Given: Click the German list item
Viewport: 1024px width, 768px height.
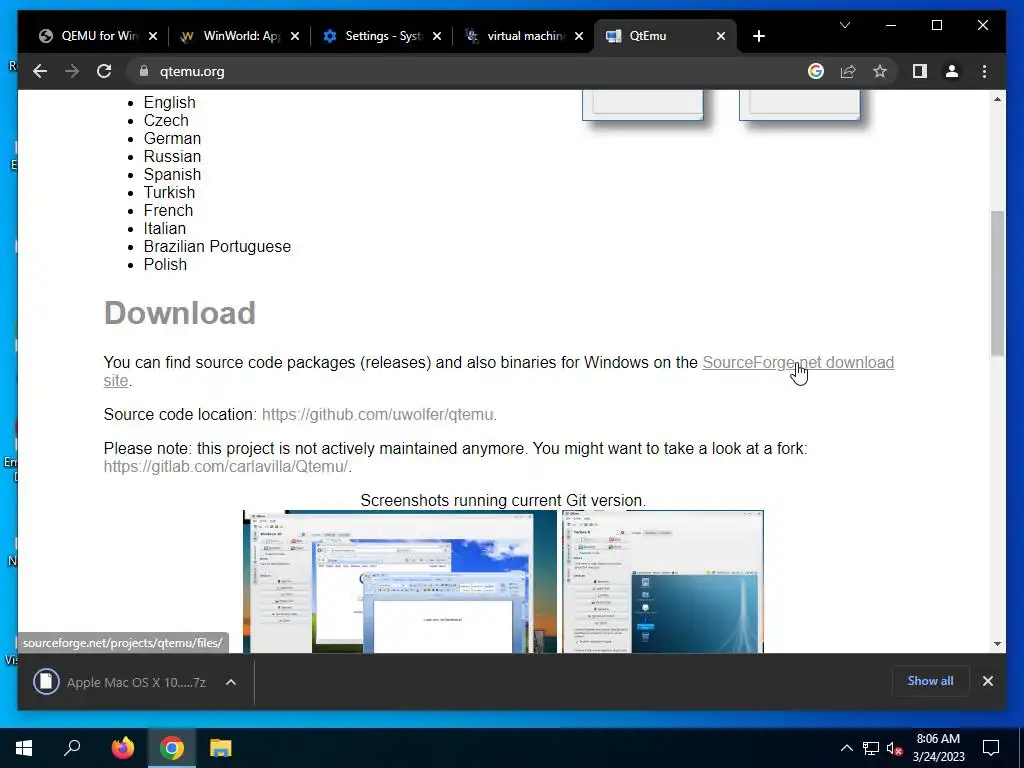Looking at the screenshot, I should (x=172, y=138).
